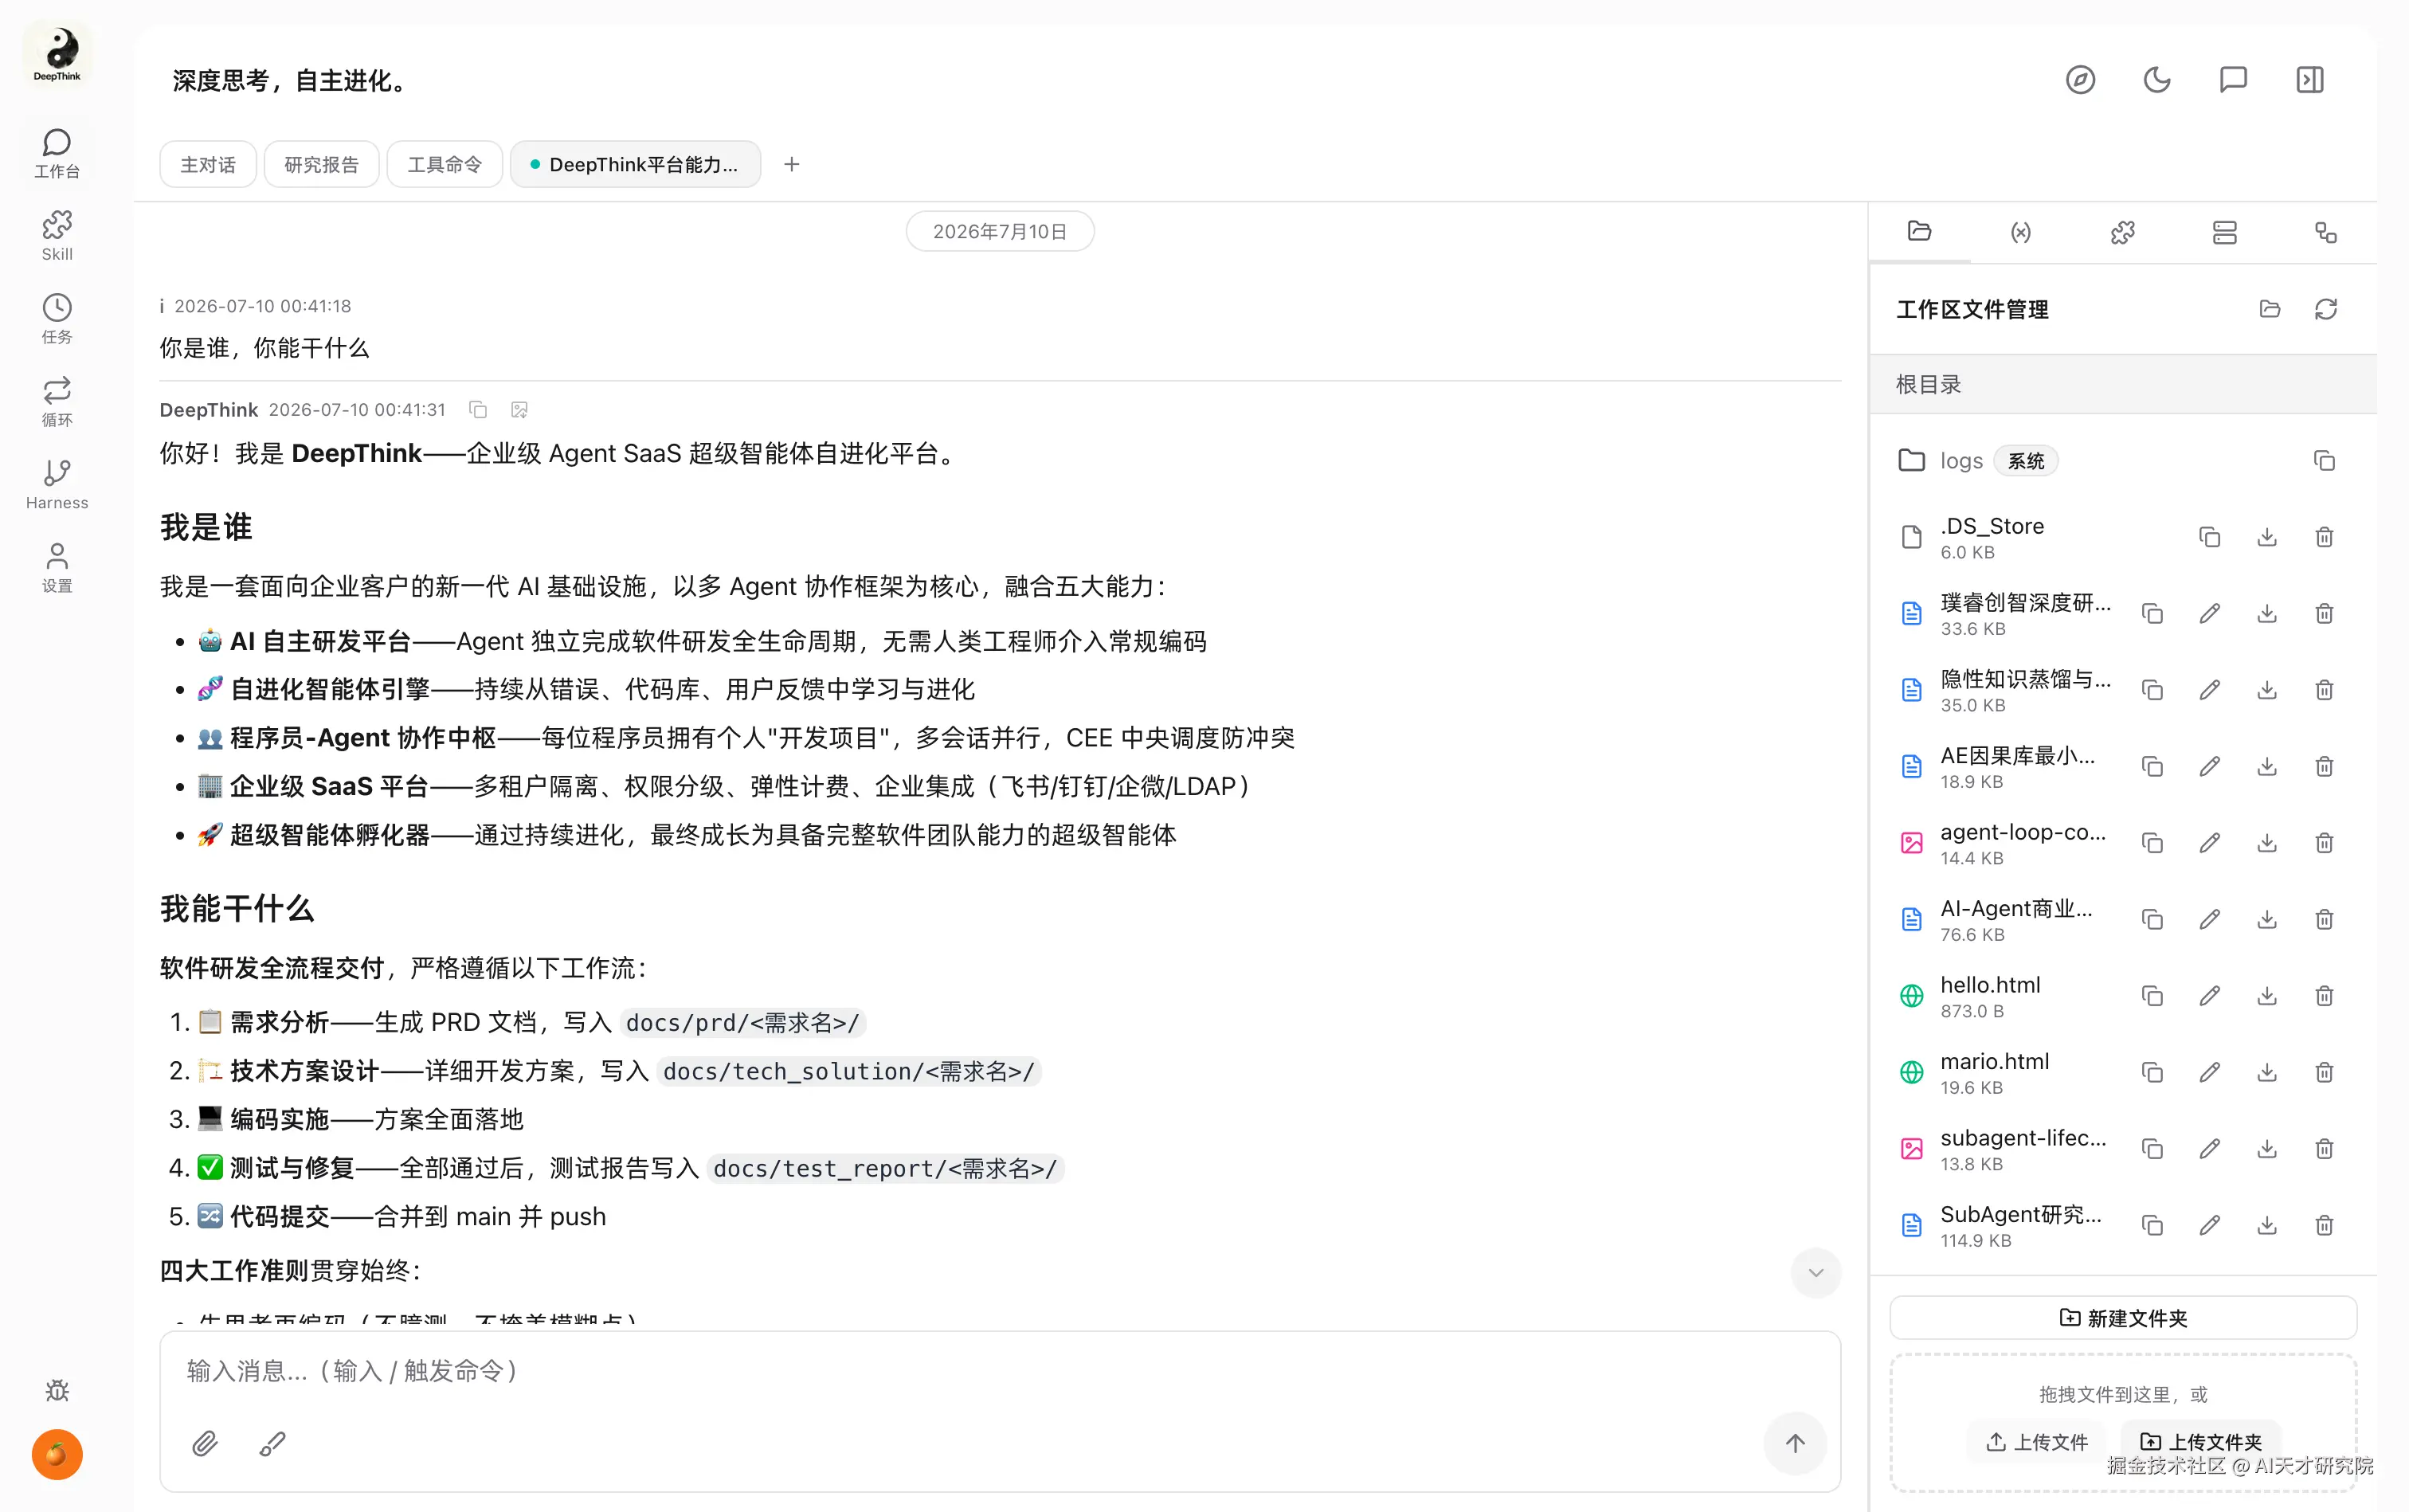Download the .DS_Store file

(2267, 537)
